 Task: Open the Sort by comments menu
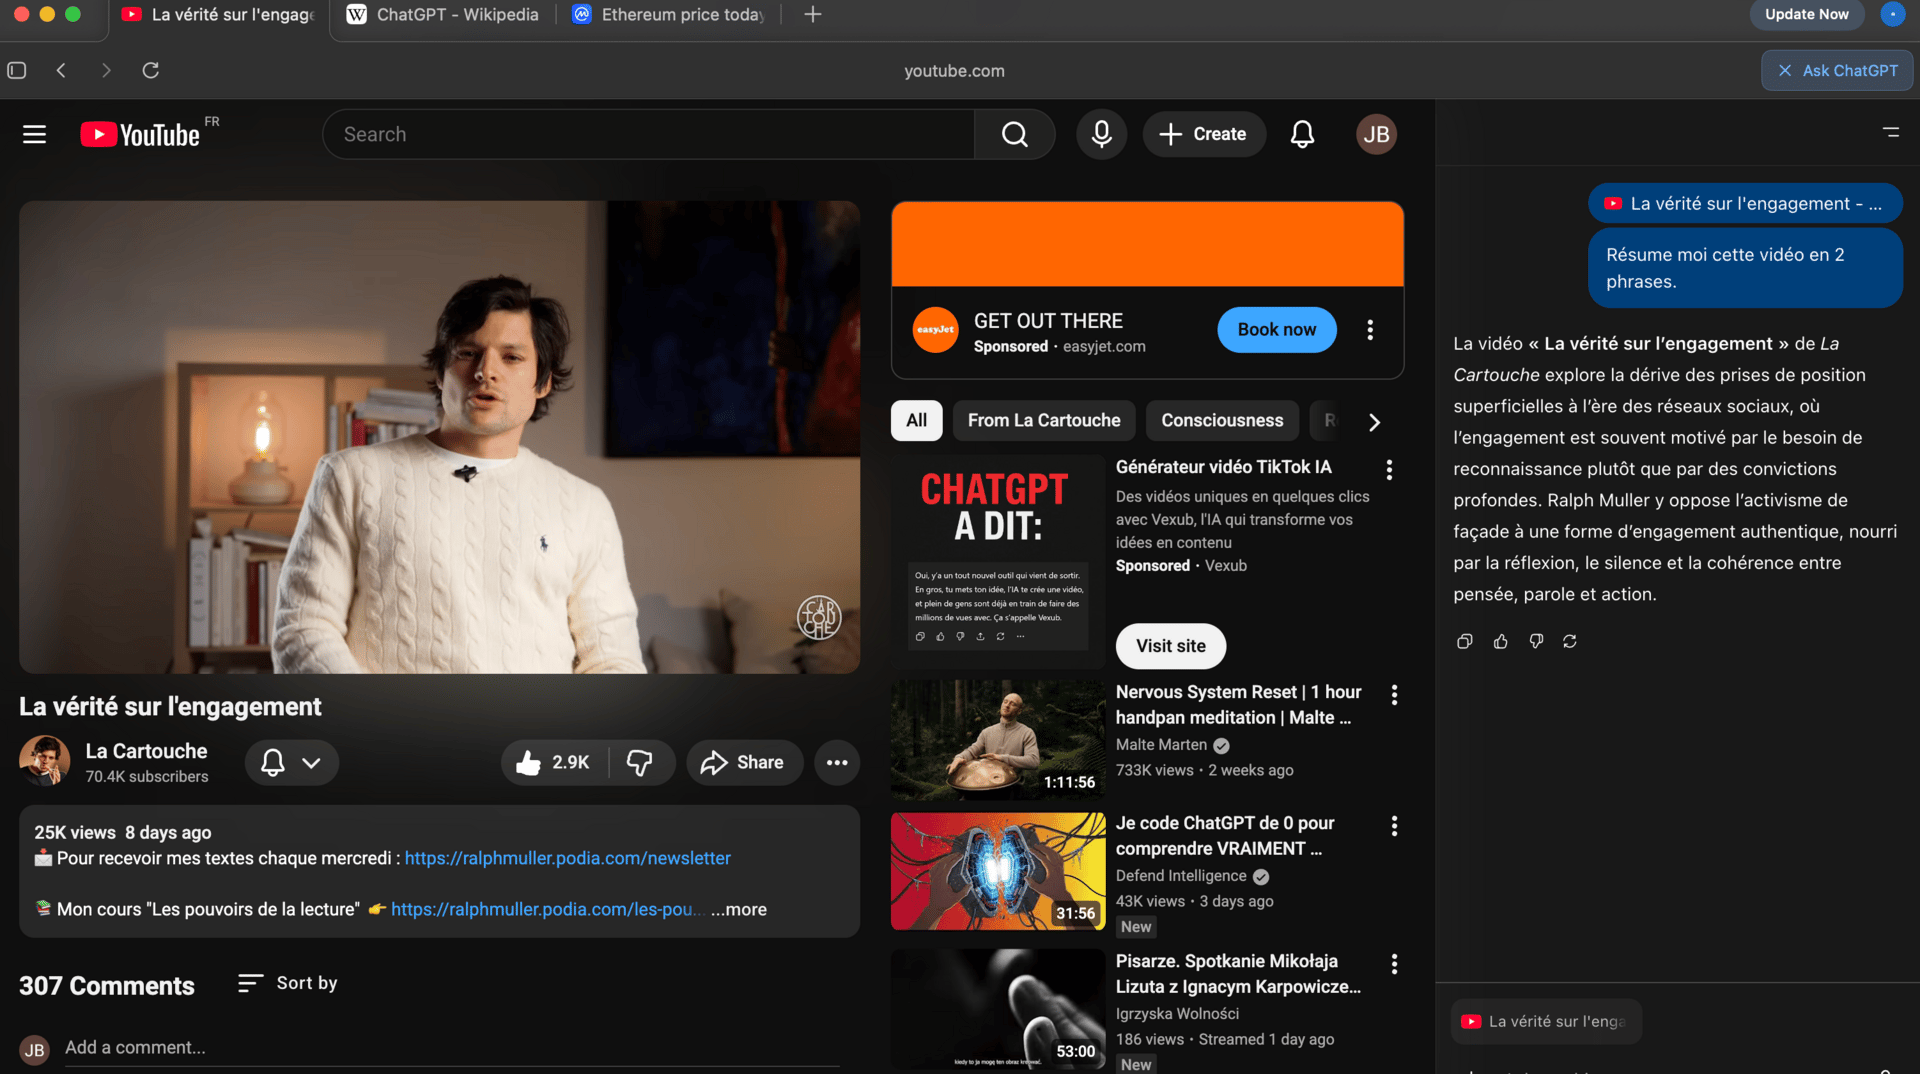(x=288, y=983)
